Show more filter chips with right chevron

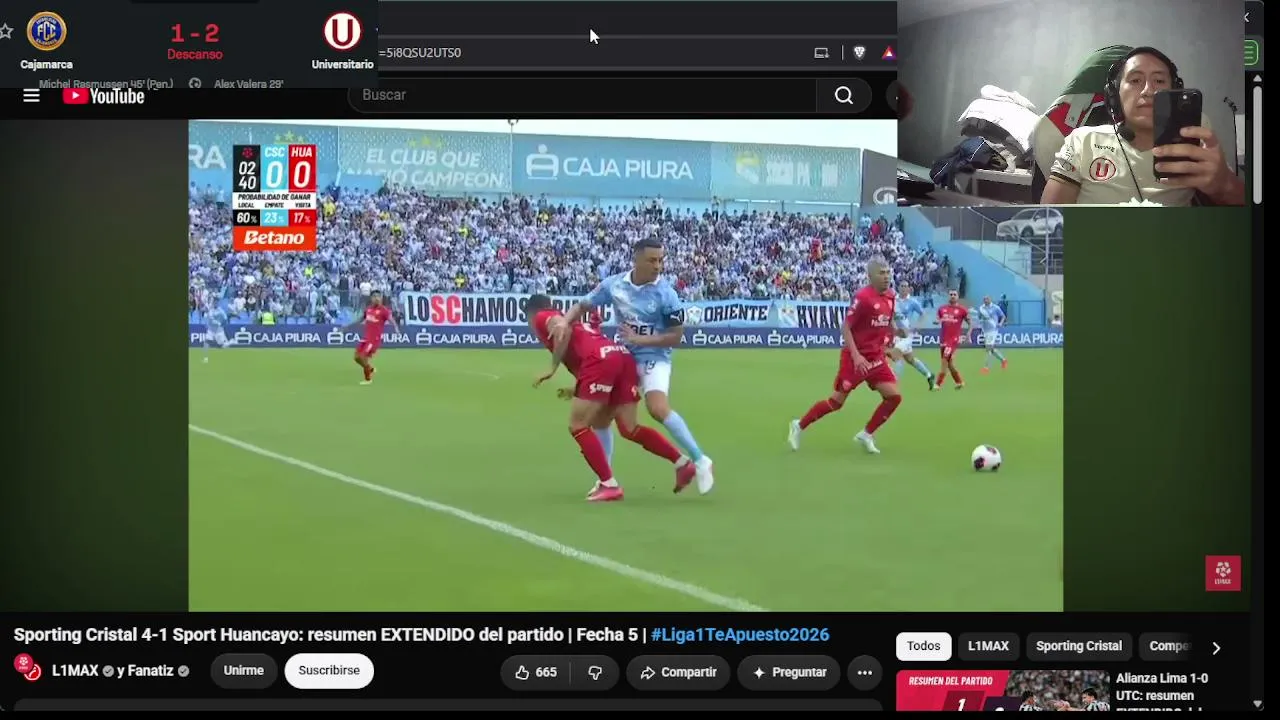pyautogui.click(x=1216, y=647)
